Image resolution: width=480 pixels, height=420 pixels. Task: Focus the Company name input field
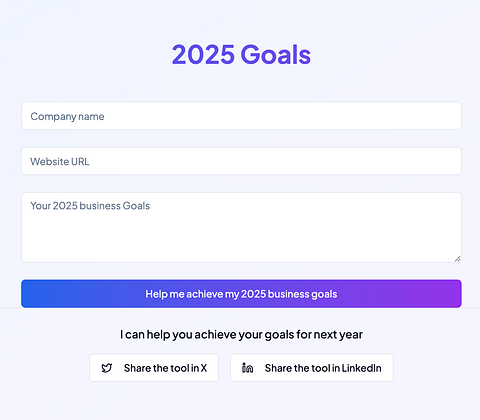pyautogui.click(x=241, y=116)
